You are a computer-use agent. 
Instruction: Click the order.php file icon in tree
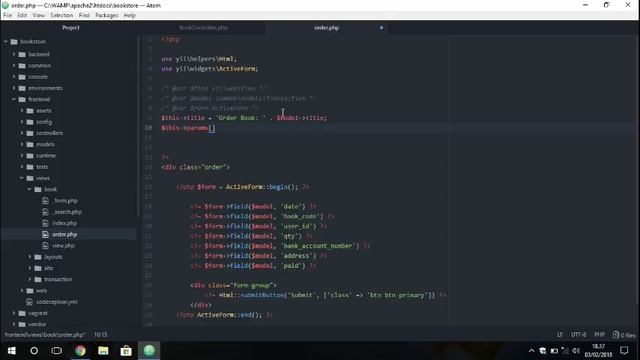pyautogui.click(x=45, y=234)
